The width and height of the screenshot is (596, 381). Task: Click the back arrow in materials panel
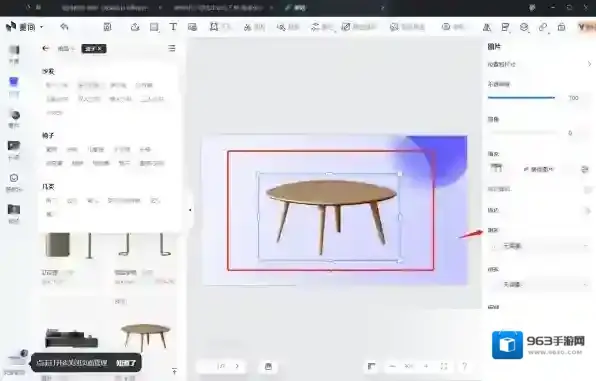46,48
